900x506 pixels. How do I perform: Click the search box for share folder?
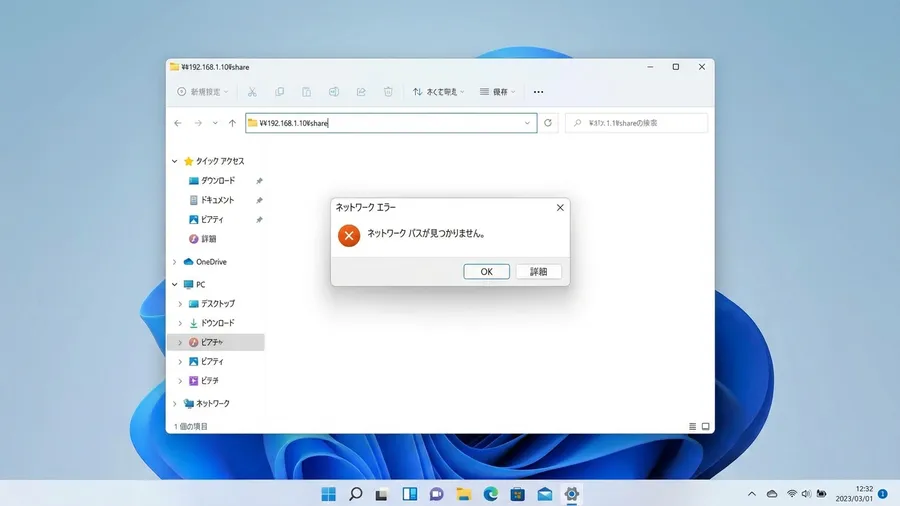click(x=636, y=123)
